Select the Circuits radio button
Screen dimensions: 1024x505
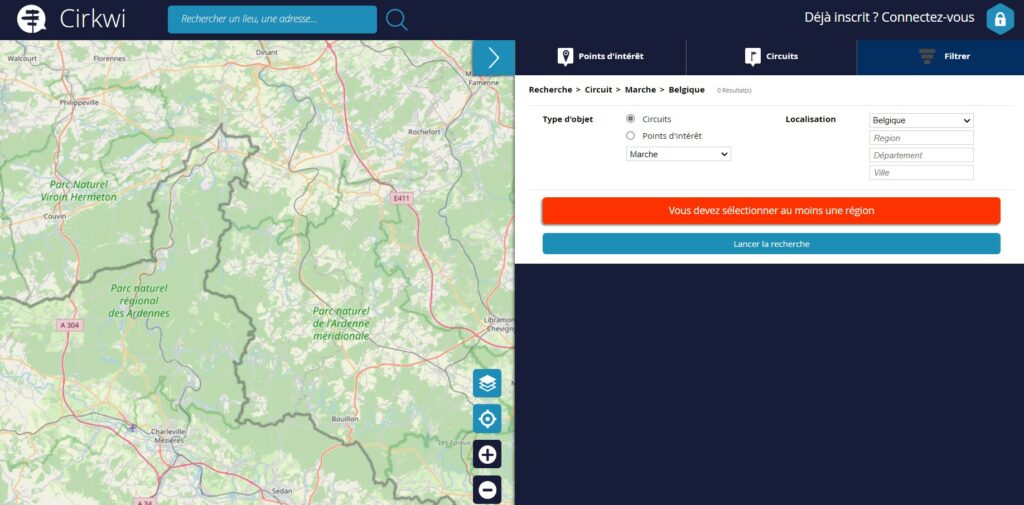click(x=630, y=119)
